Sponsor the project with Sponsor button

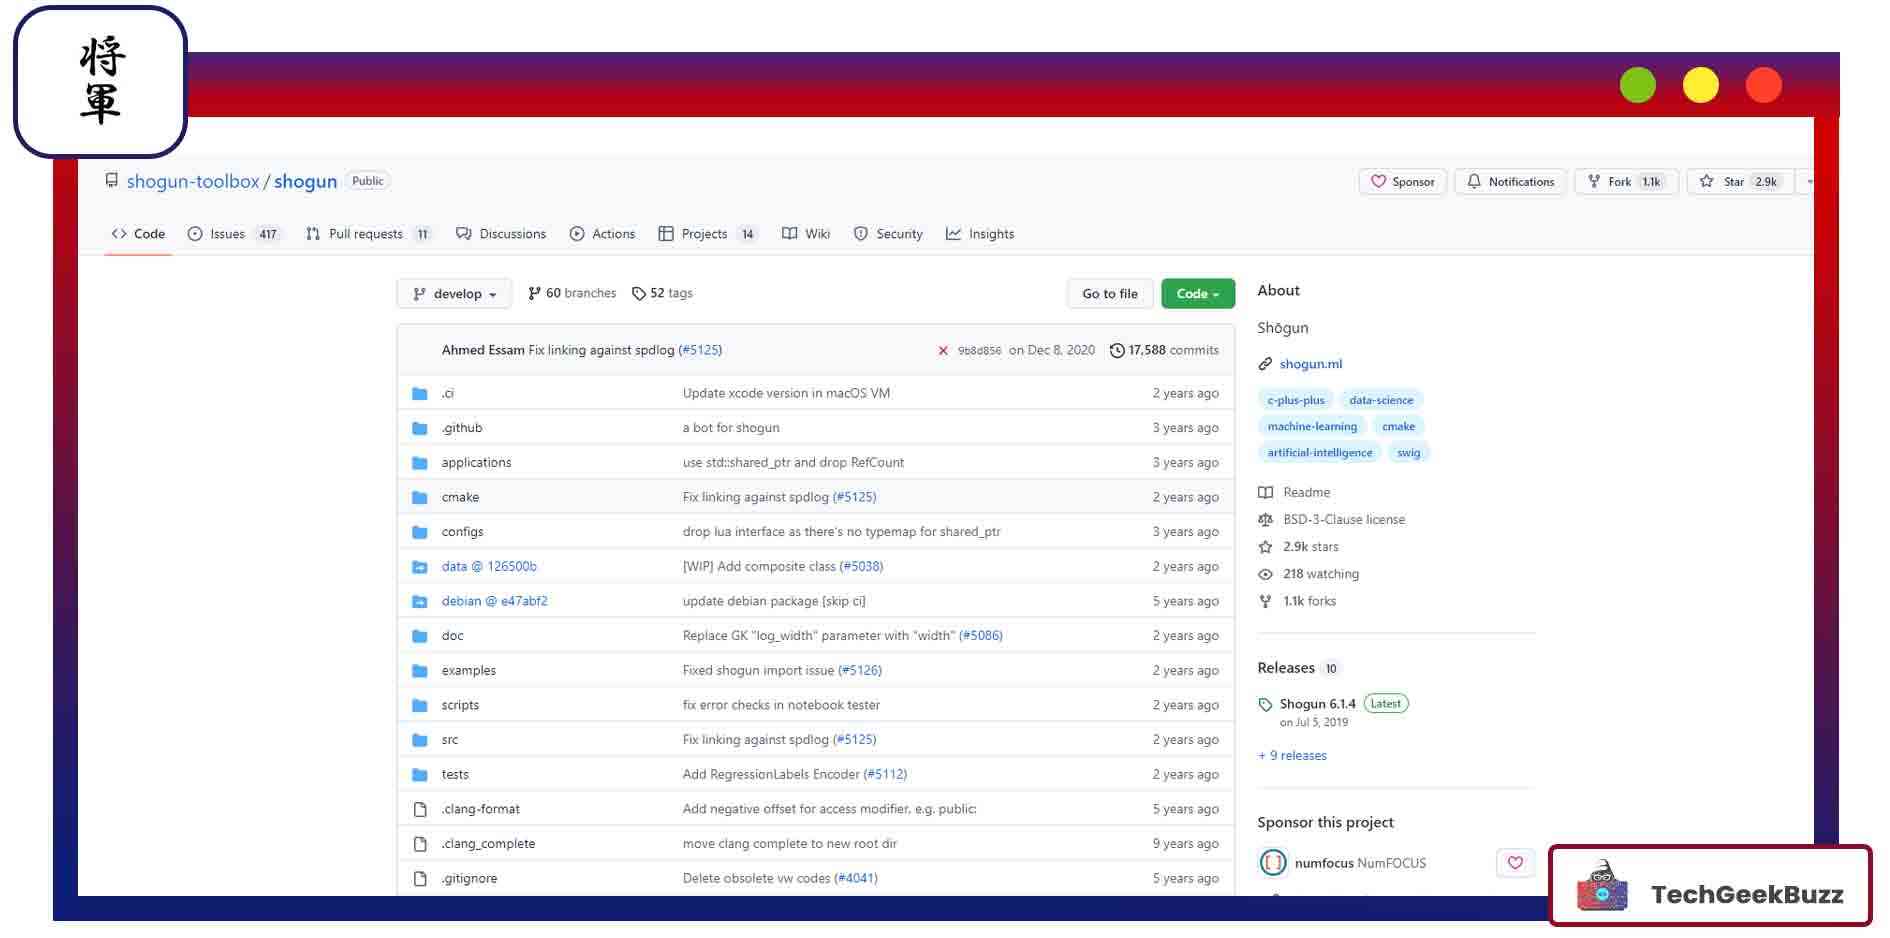[x=1402, y=182]
